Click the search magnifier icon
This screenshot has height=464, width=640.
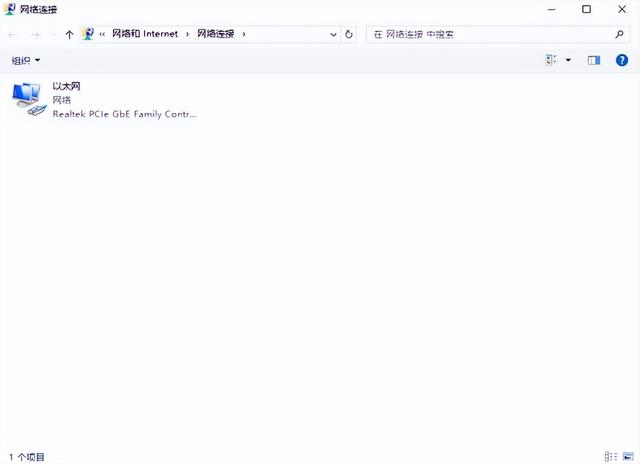coord(619,34)
